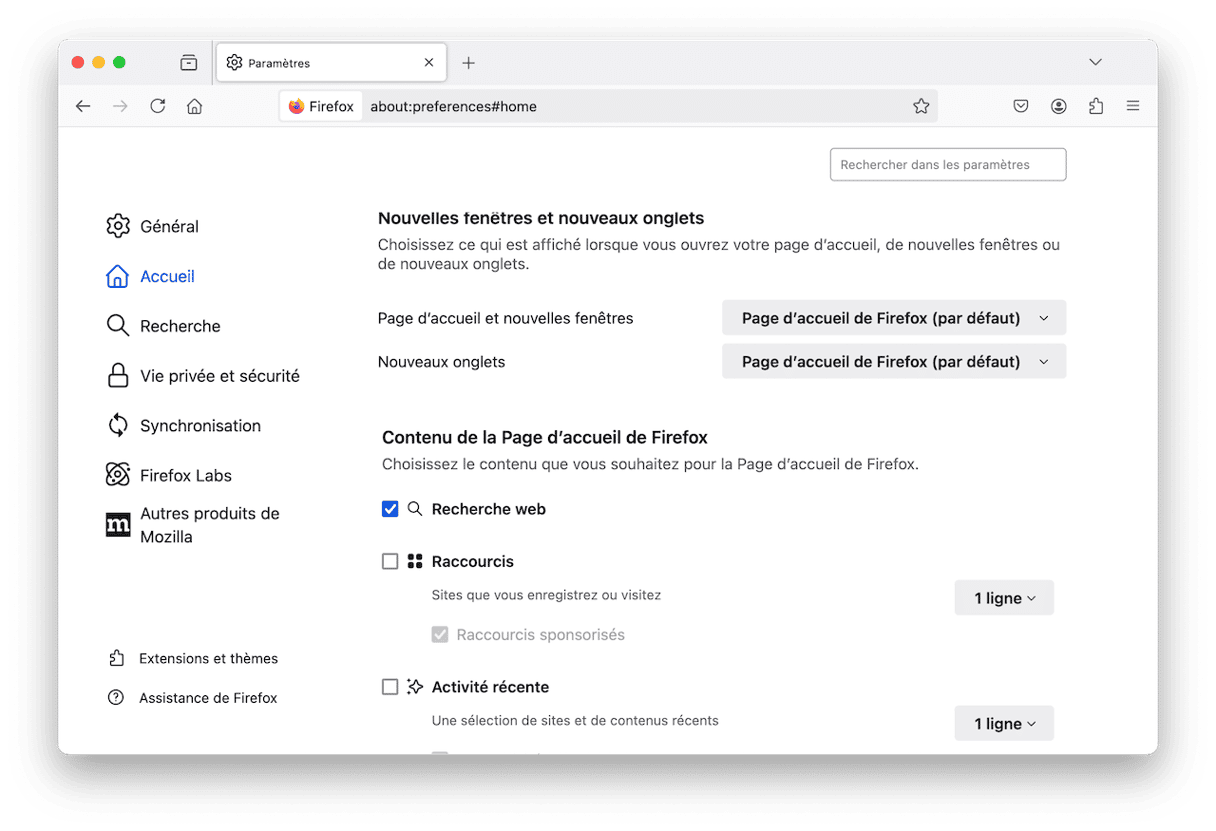Click the sync arrows icon beside Synchronisation

[118, 426]
